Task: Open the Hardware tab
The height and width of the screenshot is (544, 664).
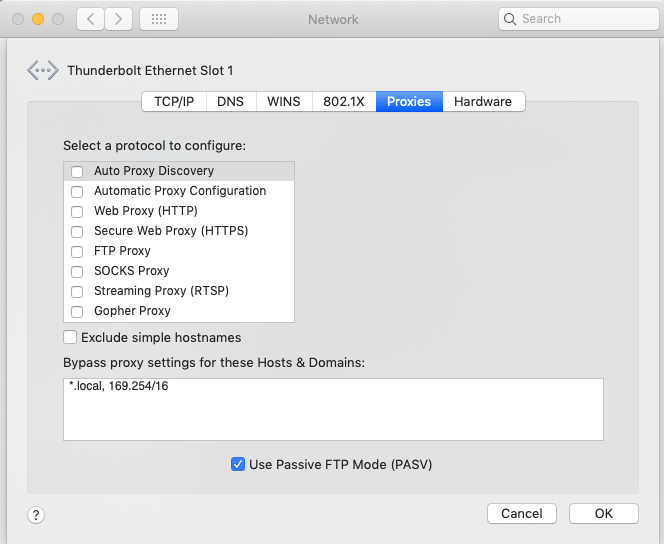Action: click(482, 101)
